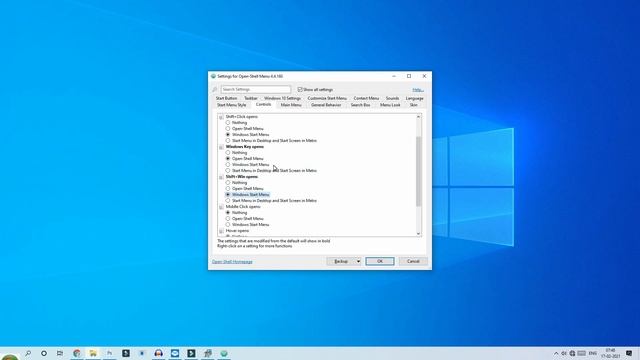
Task: Click the setting icon beside Middle Click opens
Action: [221, 207]
